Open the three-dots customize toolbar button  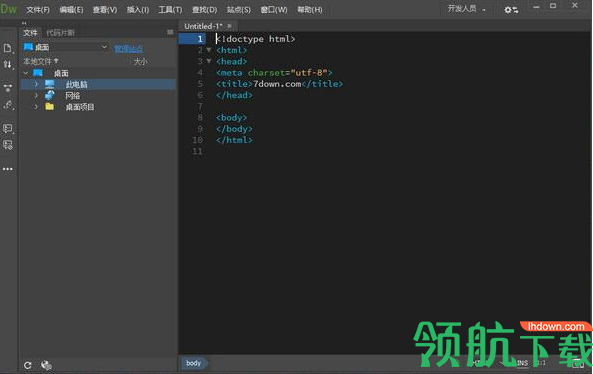coord(8,169)
